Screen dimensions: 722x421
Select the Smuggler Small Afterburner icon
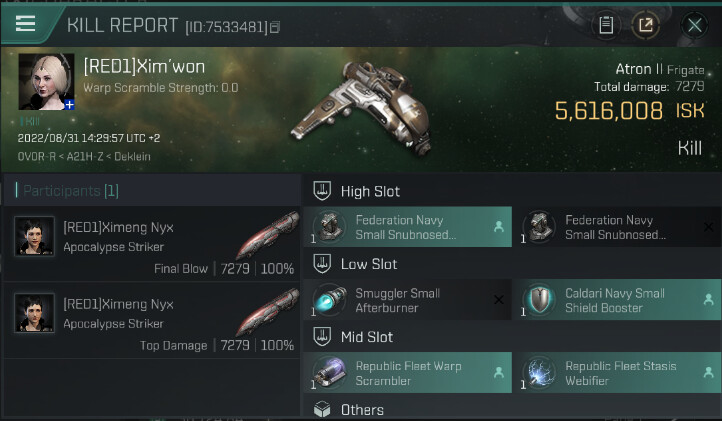329,300
